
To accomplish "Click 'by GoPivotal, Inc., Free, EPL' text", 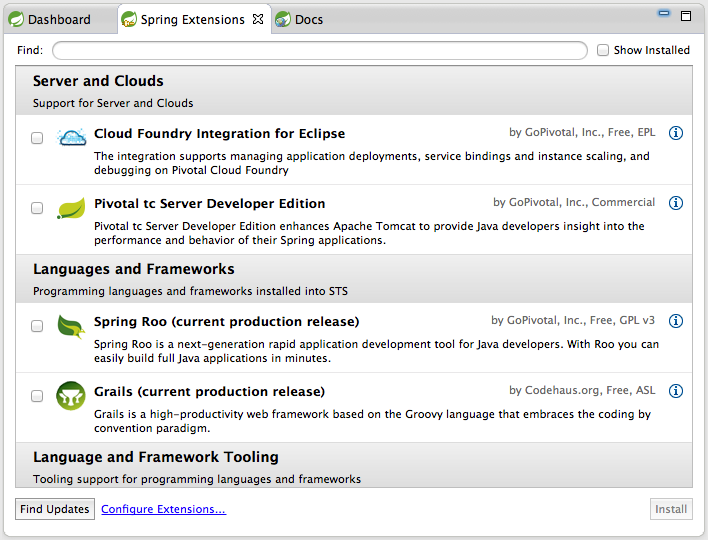I will click(x=582, y=132).
